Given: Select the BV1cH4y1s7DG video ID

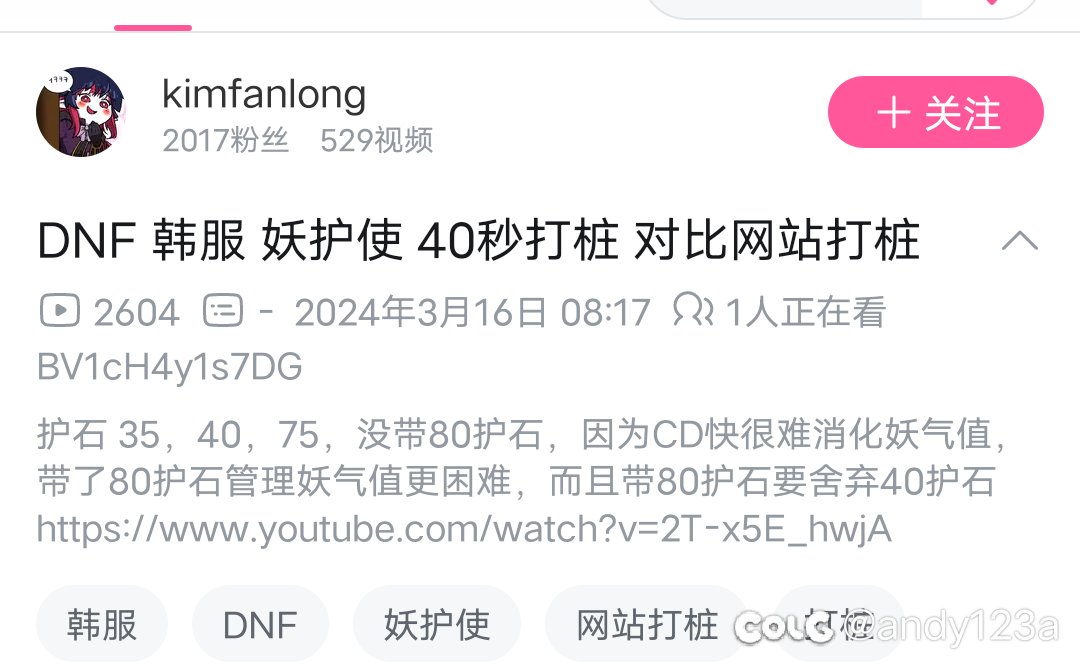Looking at the screenshot, I should point(169,366).
